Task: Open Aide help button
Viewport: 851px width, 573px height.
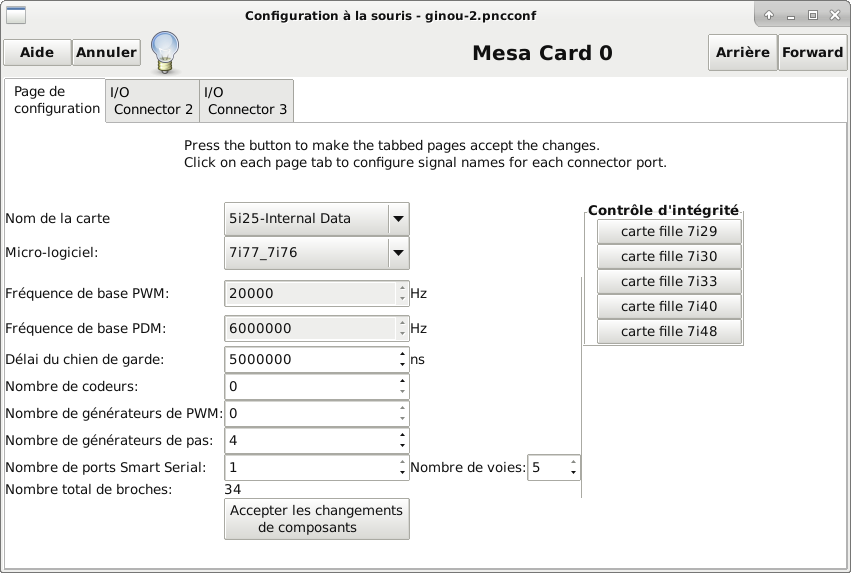Action: (37, 53)
